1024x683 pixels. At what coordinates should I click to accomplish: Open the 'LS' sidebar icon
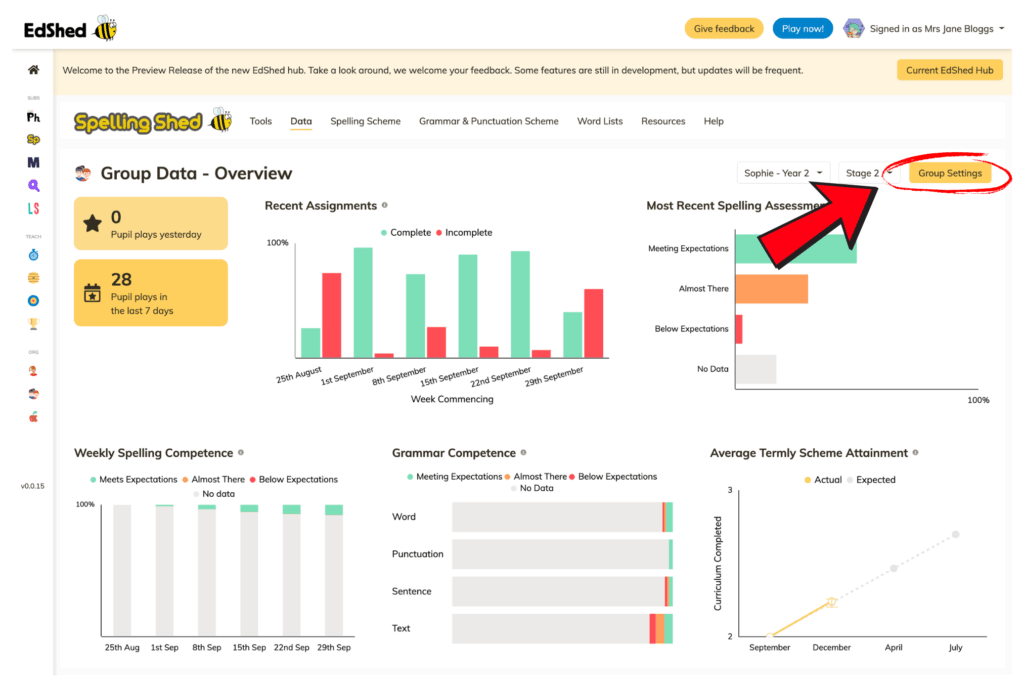point(33,208)
